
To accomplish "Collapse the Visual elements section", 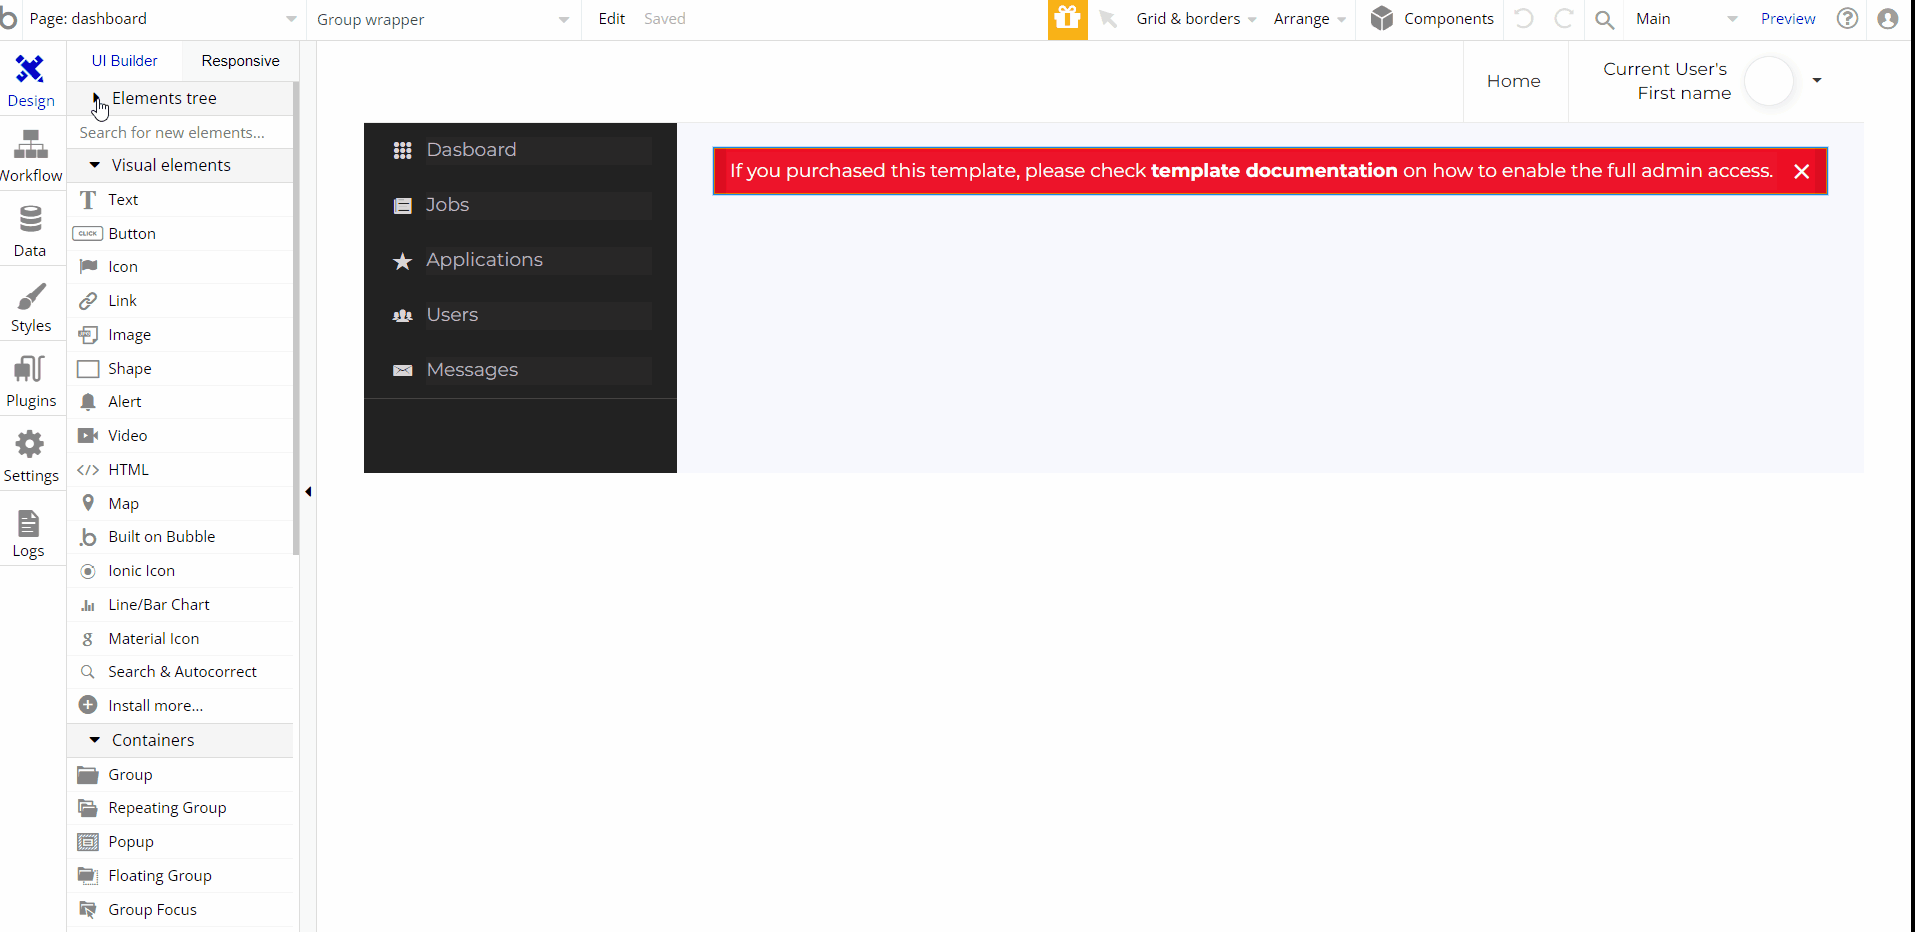I will pyautogui.click(x=180, y=165).
